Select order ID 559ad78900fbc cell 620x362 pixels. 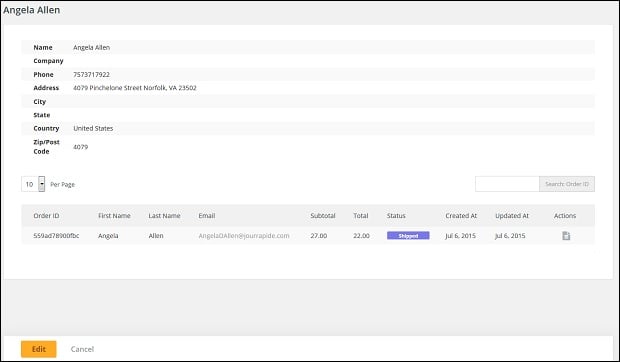tap(56, 236)
